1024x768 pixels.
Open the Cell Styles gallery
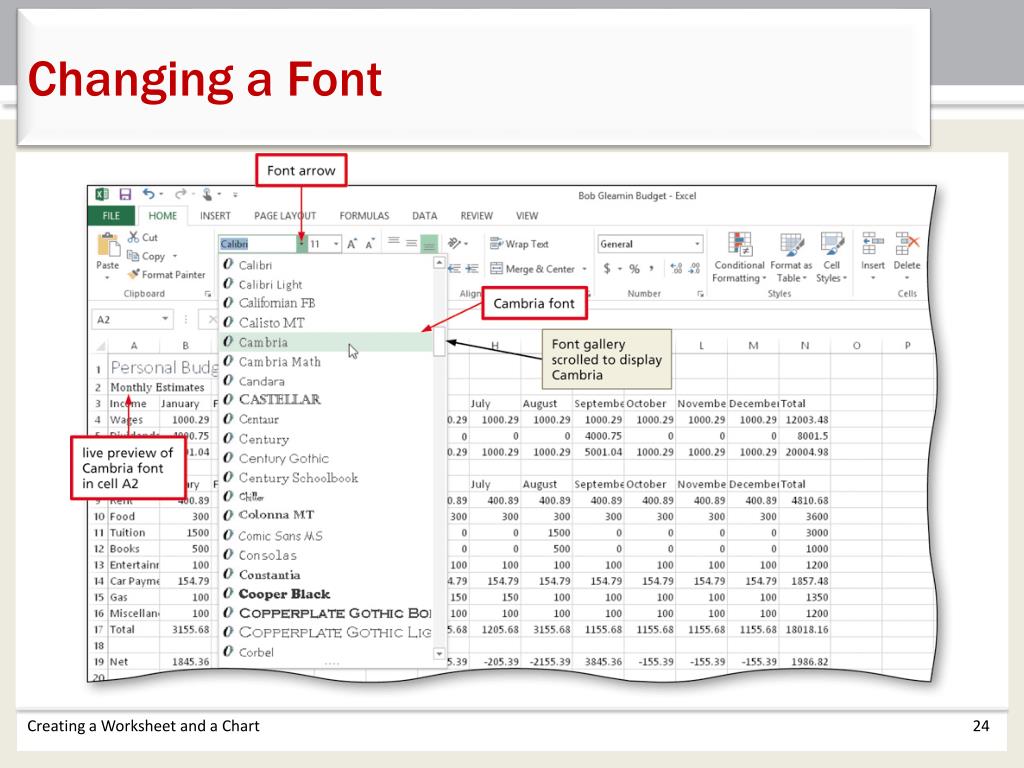(831, 257)
